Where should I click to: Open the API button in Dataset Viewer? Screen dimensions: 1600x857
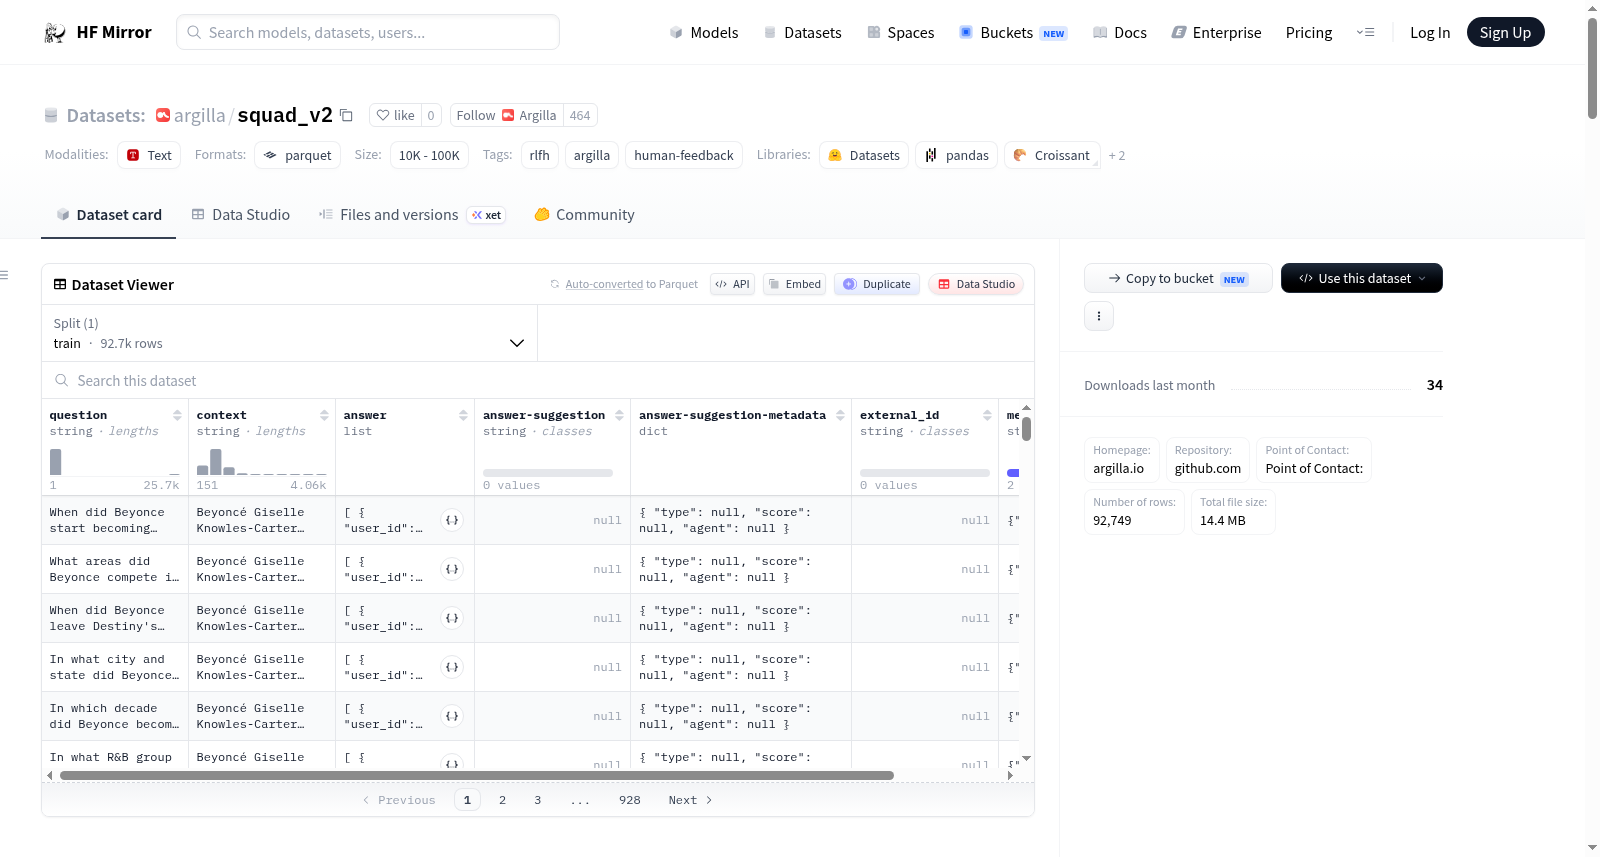pyautogui.click(x=732, y=284)
